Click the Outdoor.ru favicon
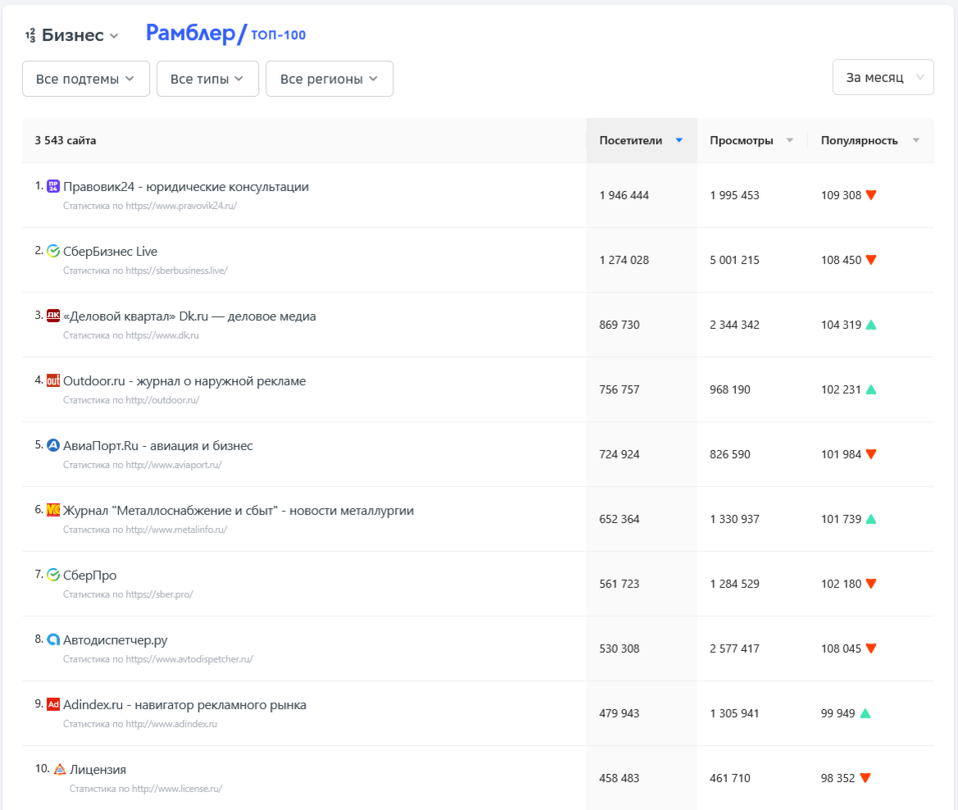 (x=53, y=381)
